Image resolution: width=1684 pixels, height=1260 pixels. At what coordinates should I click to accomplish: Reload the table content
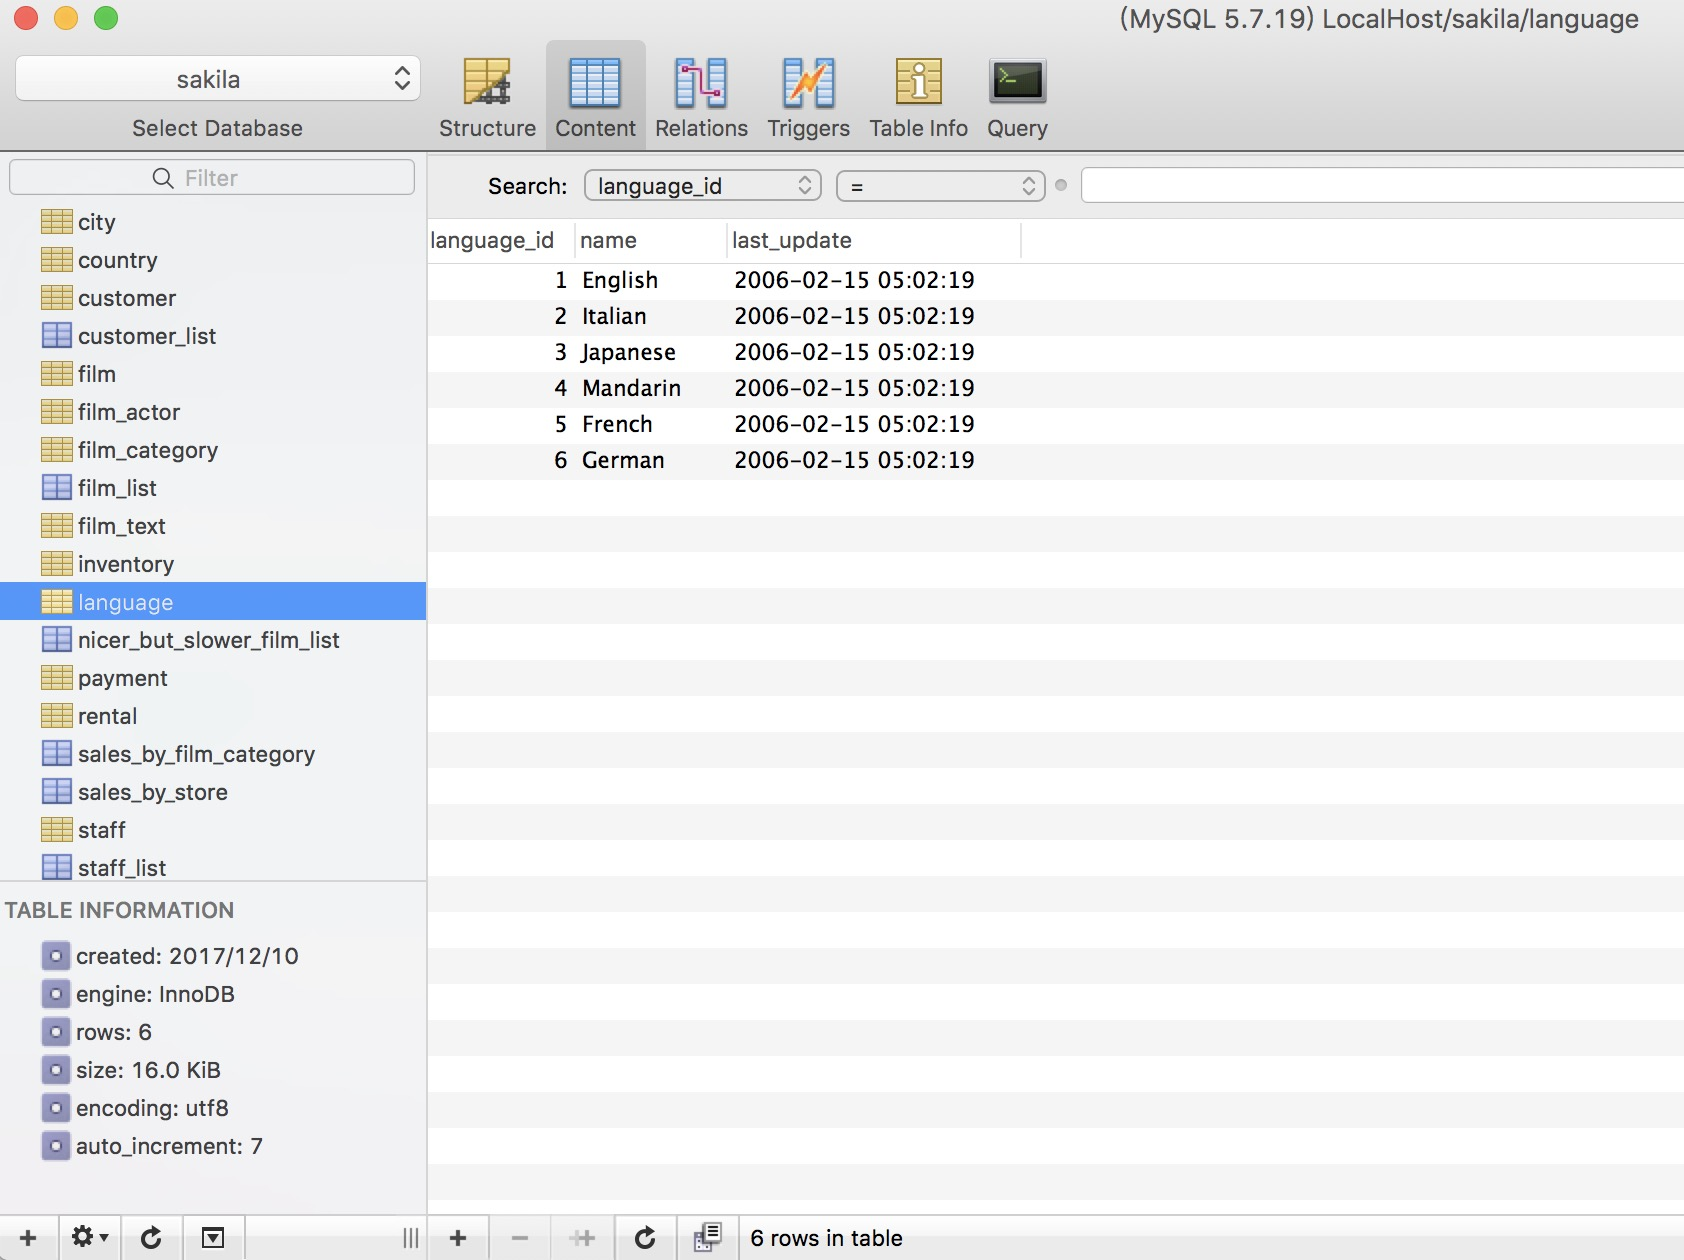pyautogui.click(x=645, y=1238)
